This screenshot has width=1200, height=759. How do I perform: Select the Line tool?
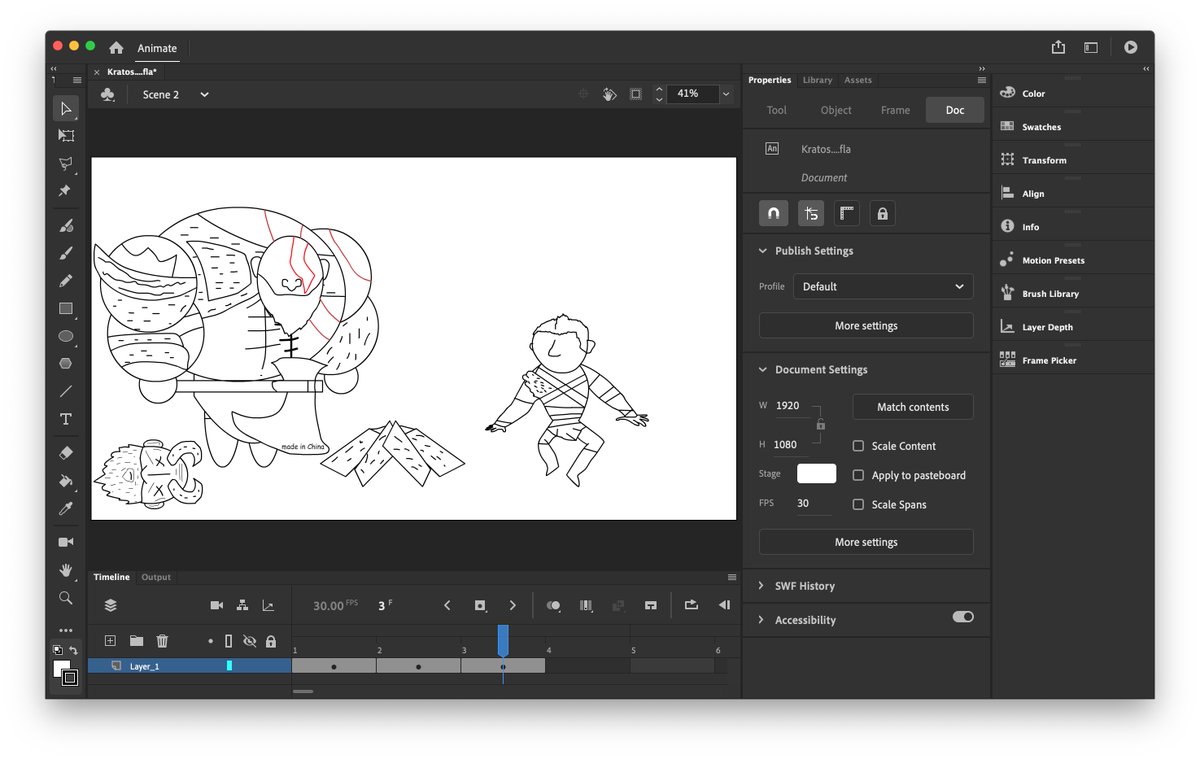[x=66, y=391]
